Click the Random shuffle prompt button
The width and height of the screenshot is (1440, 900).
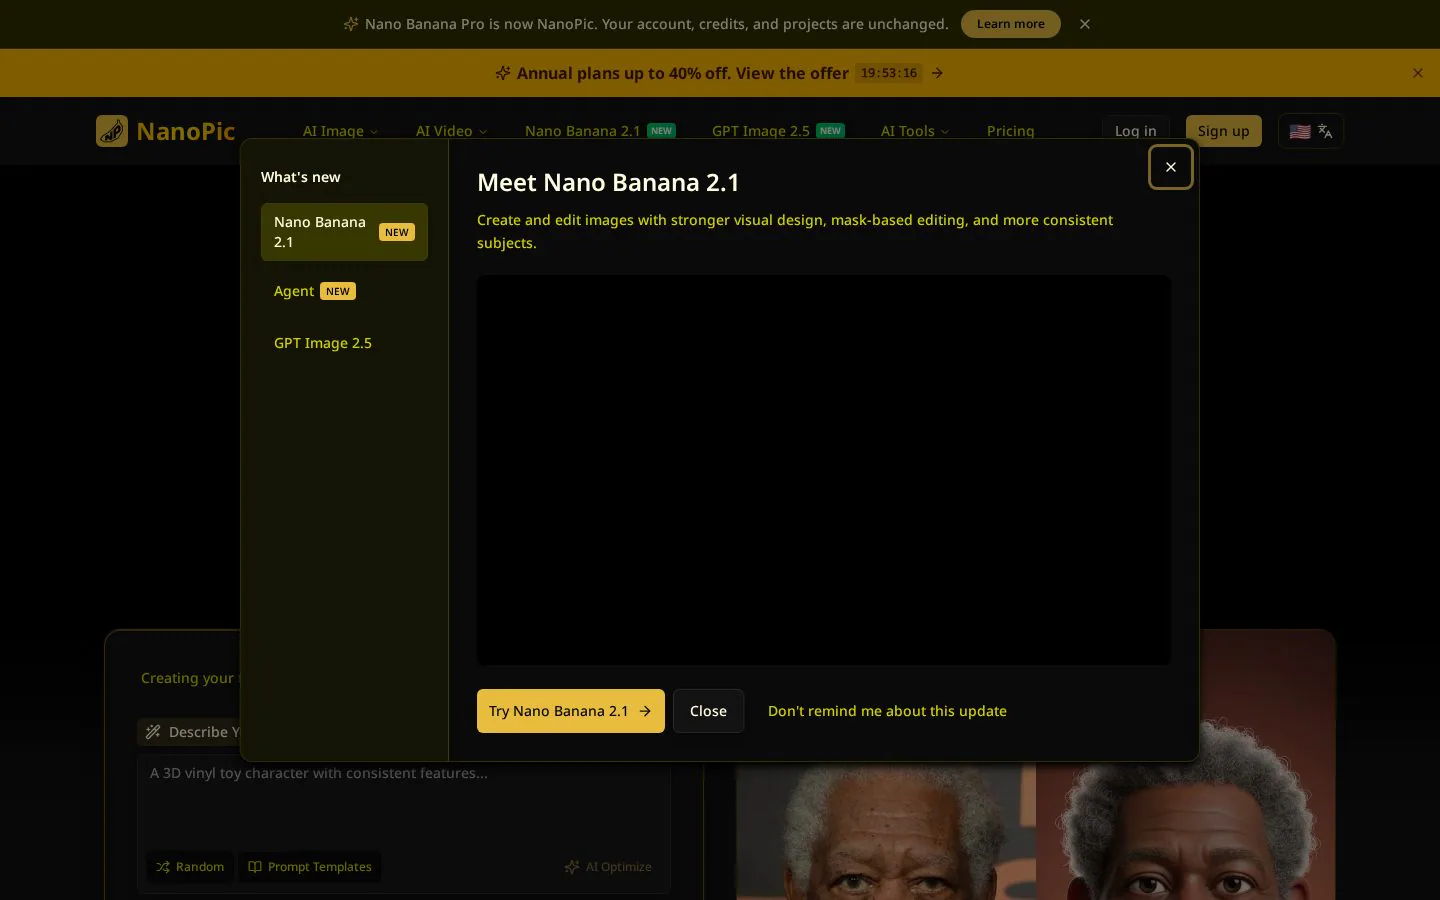click(x=190, y=867)
